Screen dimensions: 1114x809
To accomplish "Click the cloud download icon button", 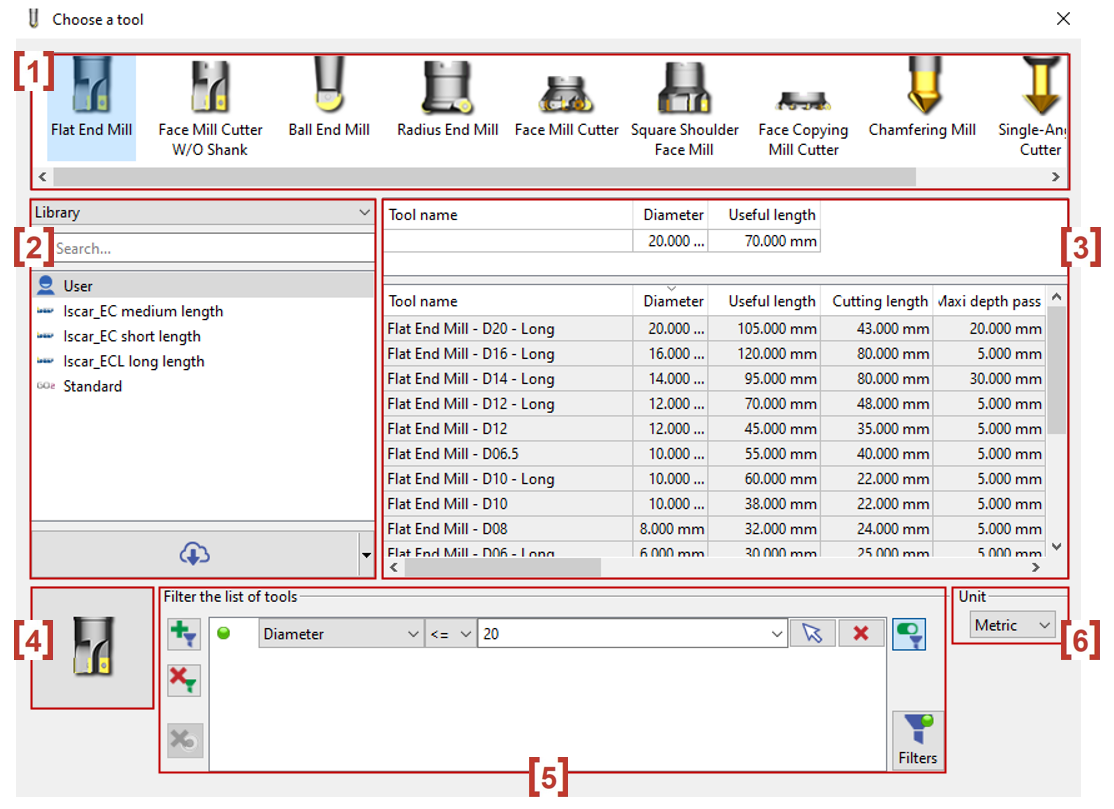I will pyautogui.click(x=194, y=554).
